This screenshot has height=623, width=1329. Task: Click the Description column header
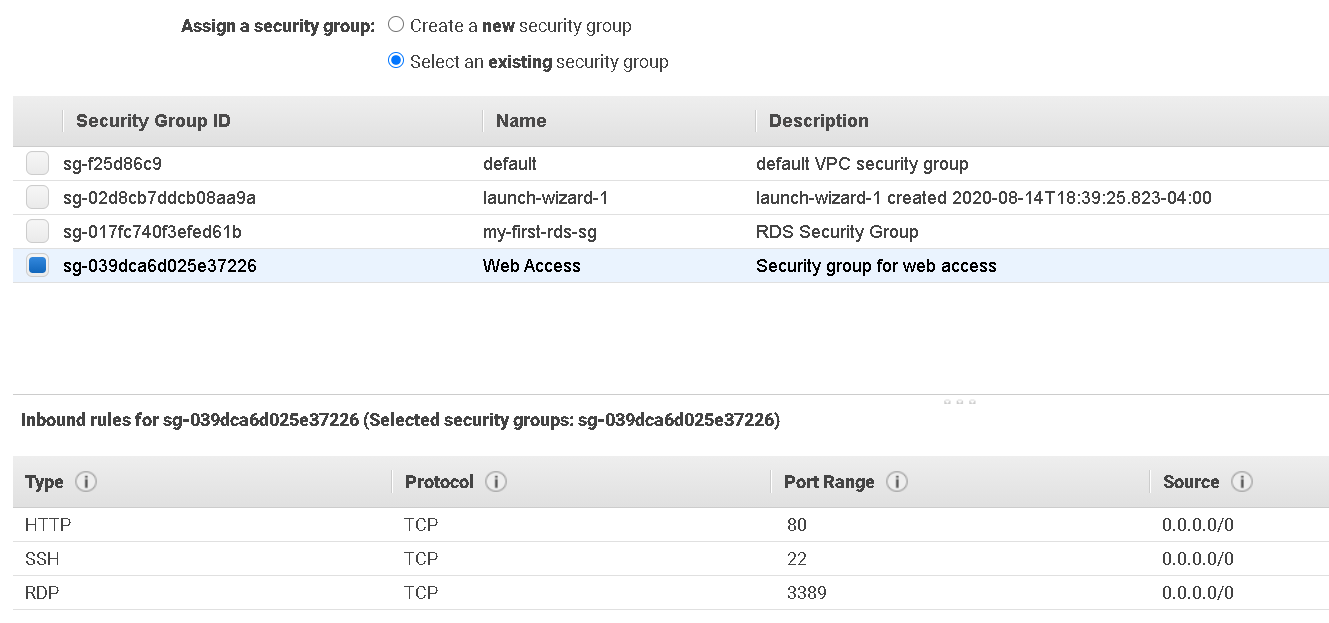coord(818,120)
